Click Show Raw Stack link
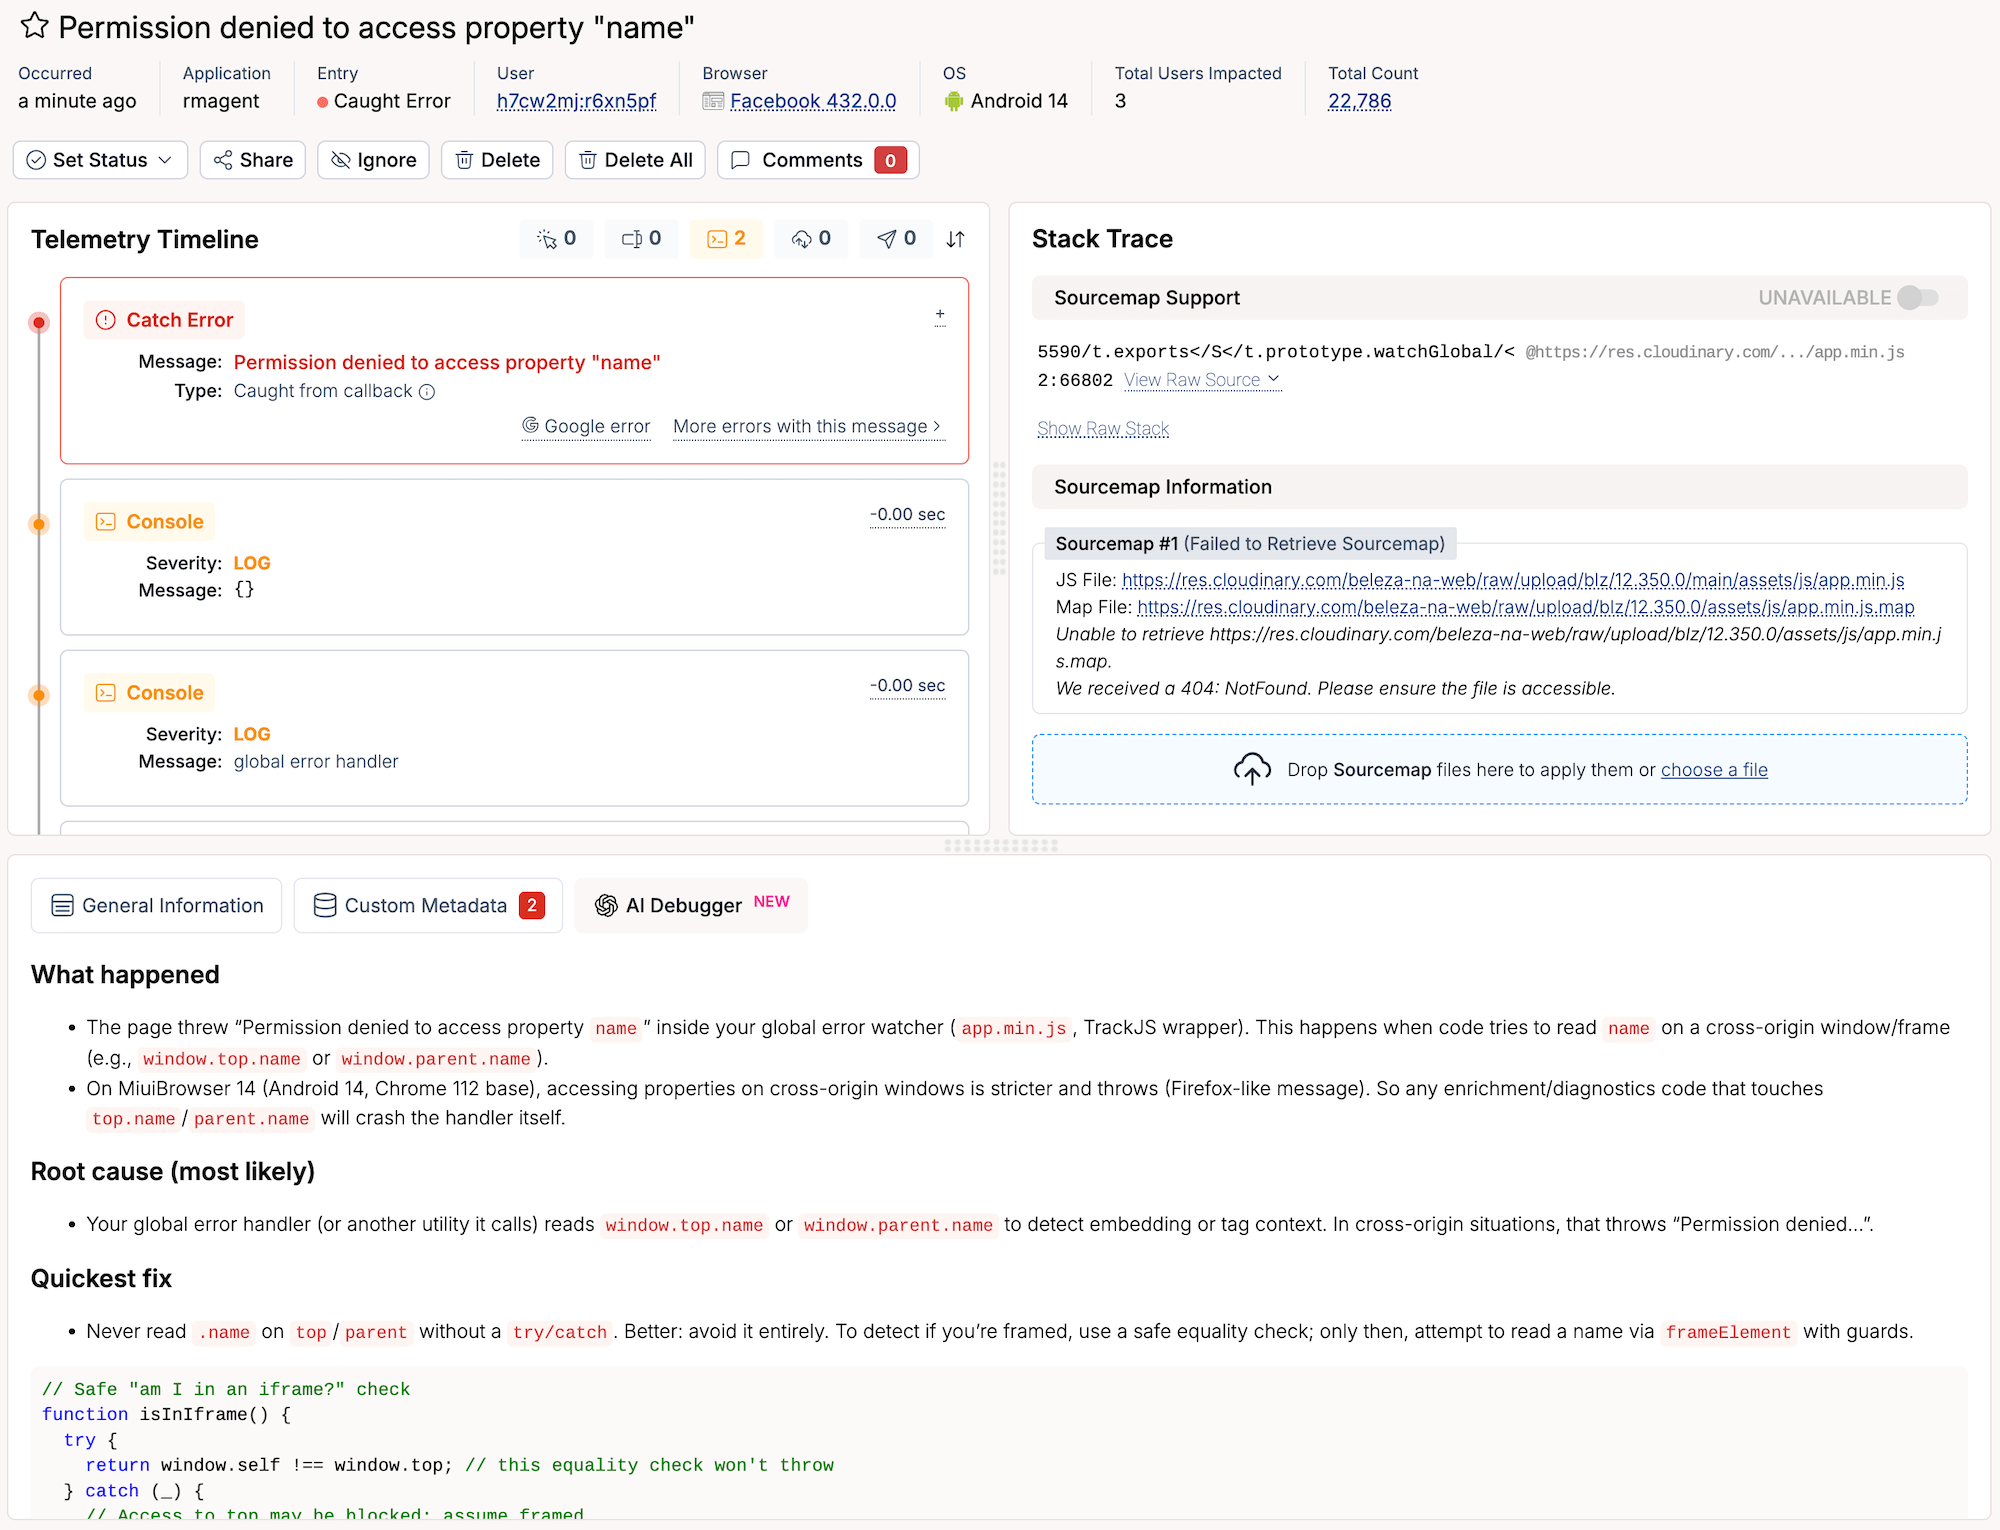Viewport: 2000px width, 1530px height. click(x=1103, y=429)
